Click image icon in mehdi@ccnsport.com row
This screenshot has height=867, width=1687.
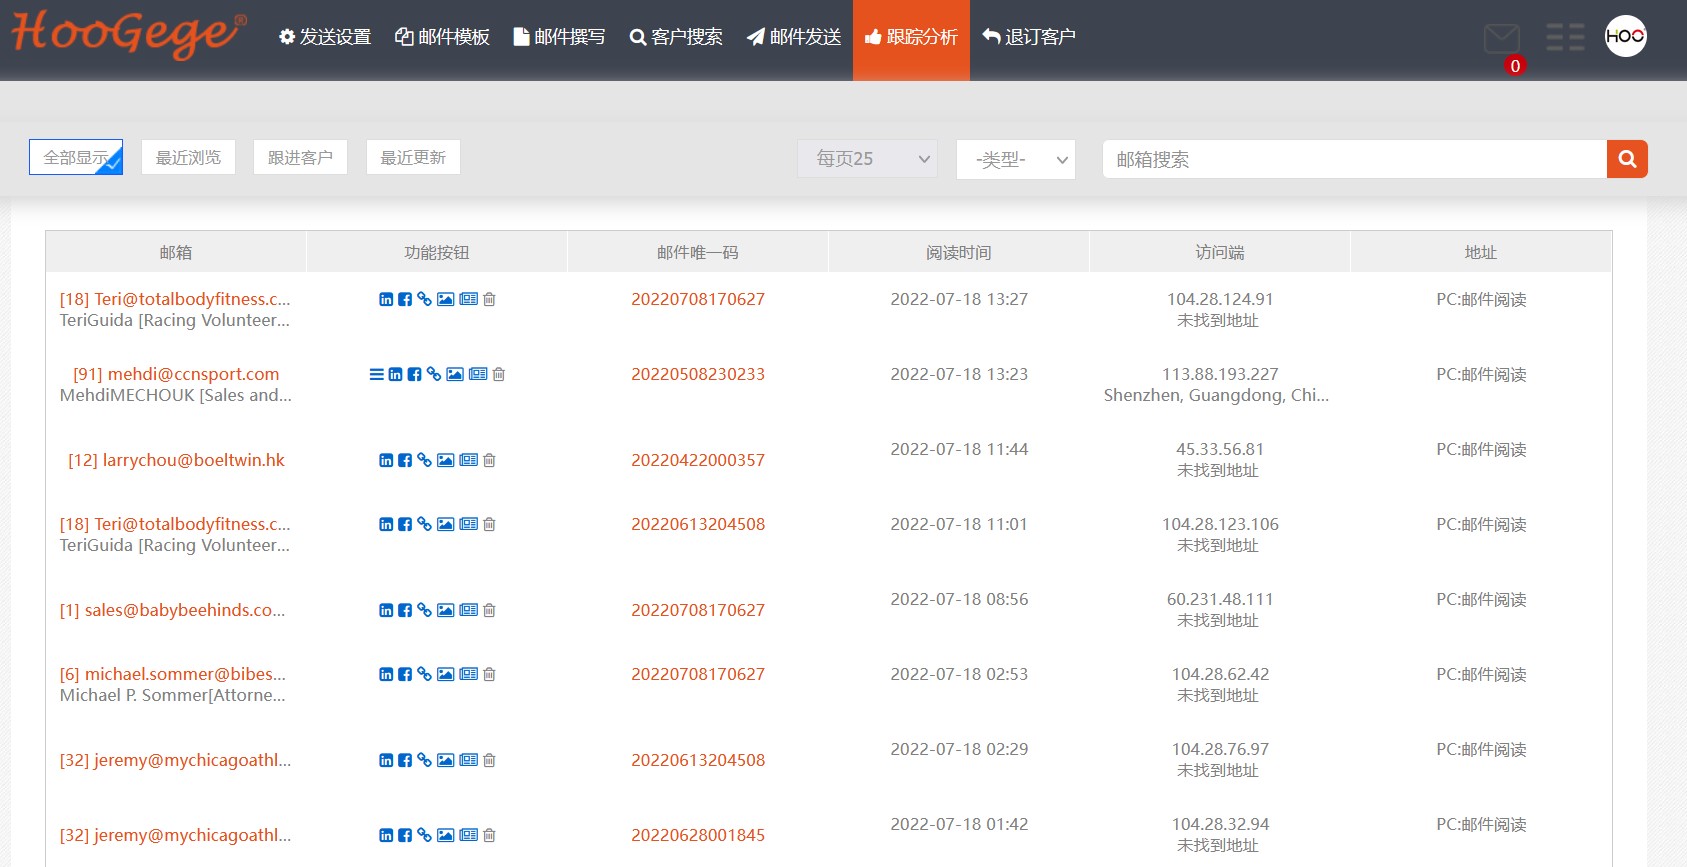tap(455, 374)
